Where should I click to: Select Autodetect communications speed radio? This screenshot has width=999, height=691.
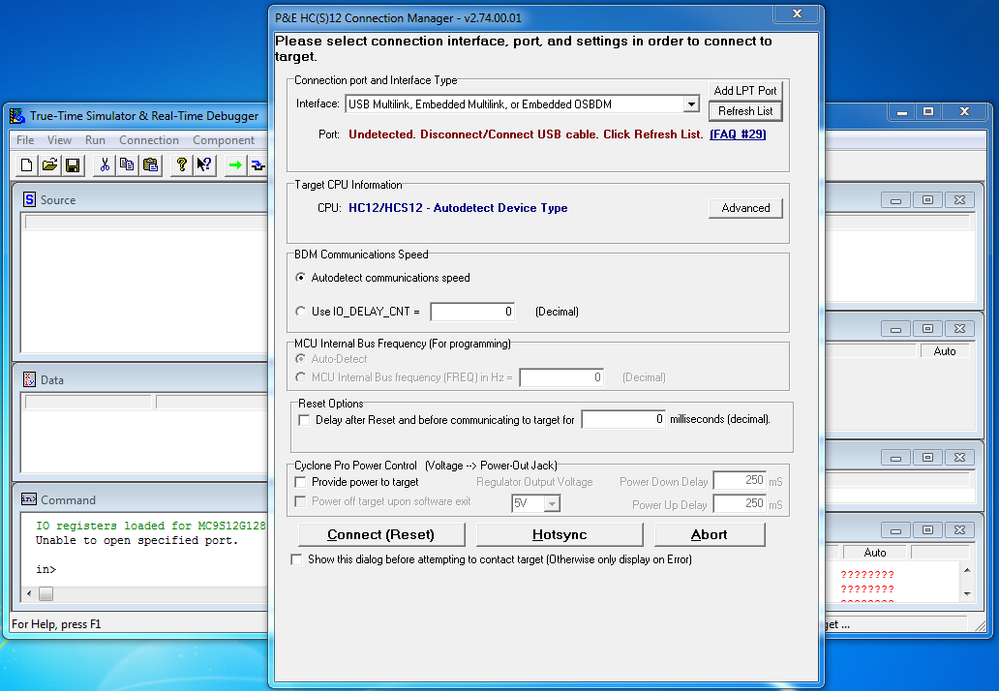(300, 278)
